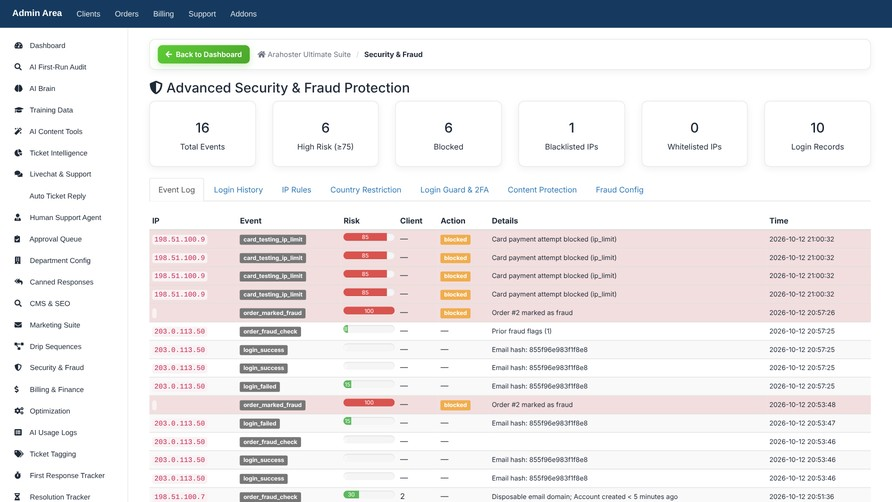Click the risk bar showing 100 at 20:57:26
This screenshot has width=892, height=502.
(x=369, y=311)
